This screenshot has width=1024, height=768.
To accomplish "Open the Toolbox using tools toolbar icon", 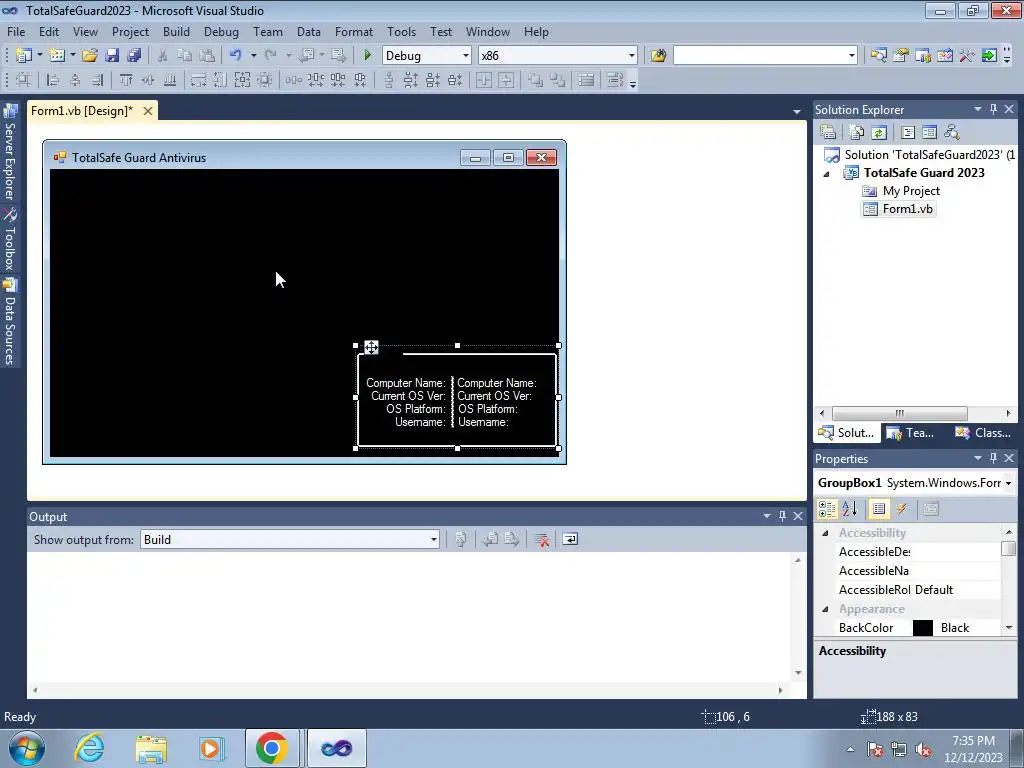I will (x=967, y=56).
